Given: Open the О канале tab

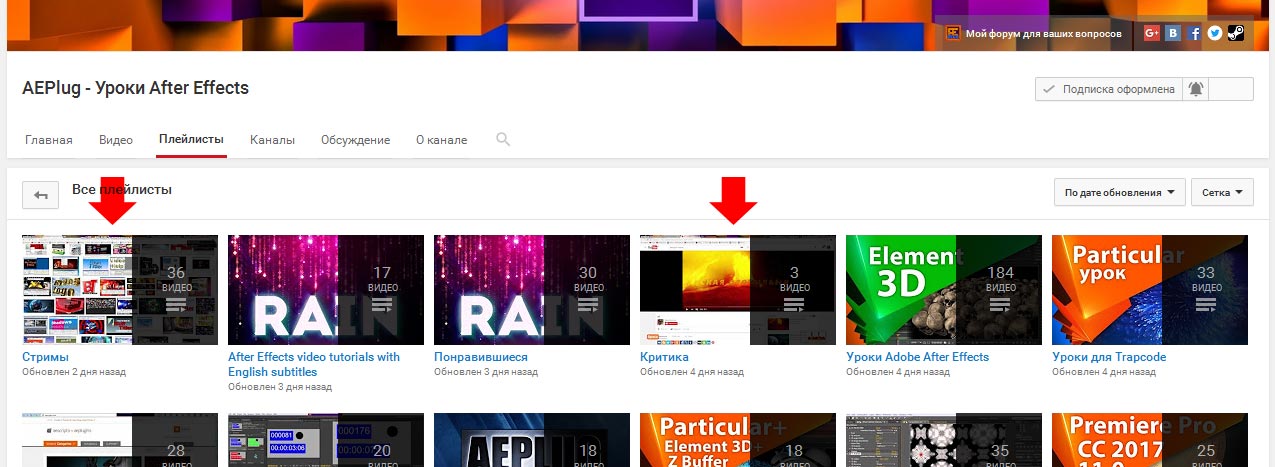Looking at the screenshot, I should pos(441,140).
